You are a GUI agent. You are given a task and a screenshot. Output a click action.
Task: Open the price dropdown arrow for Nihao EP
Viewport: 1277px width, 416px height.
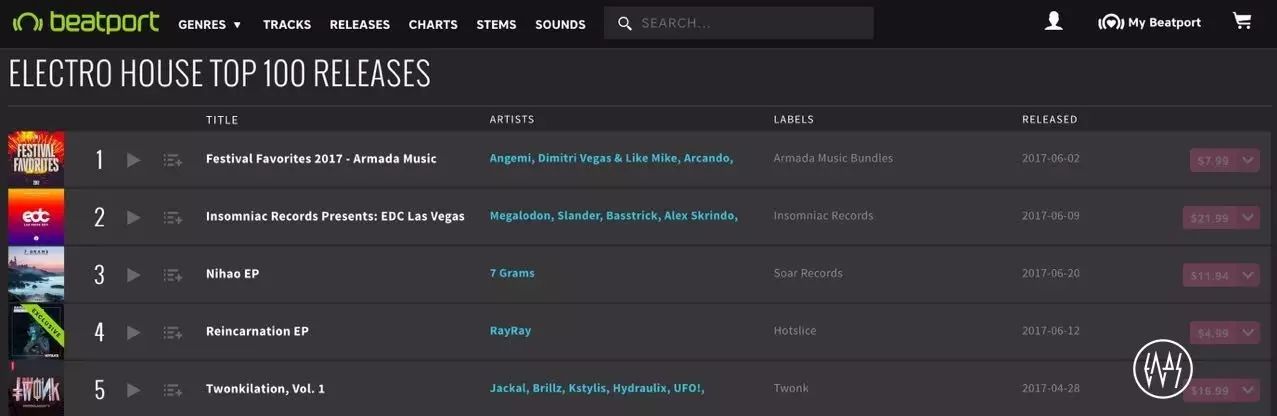click(x=1248, y=275)
